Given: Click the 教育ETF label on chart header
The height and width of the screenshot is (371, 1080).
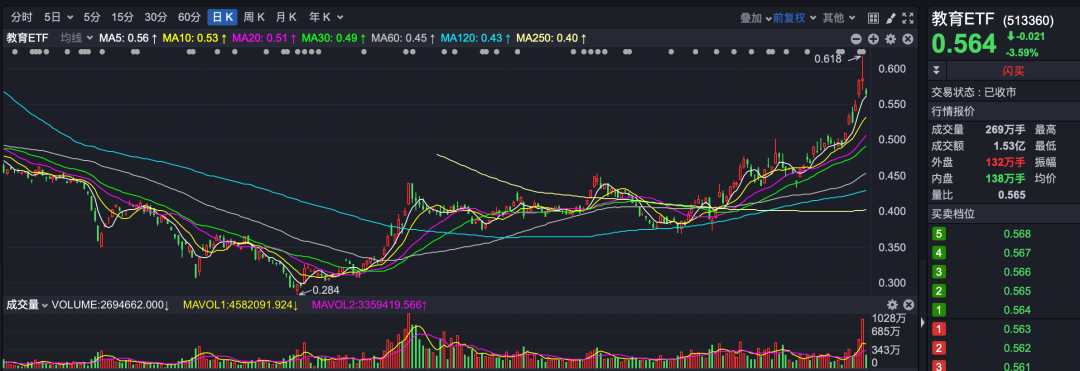Looking at the screenshot, I should [28, 39].
